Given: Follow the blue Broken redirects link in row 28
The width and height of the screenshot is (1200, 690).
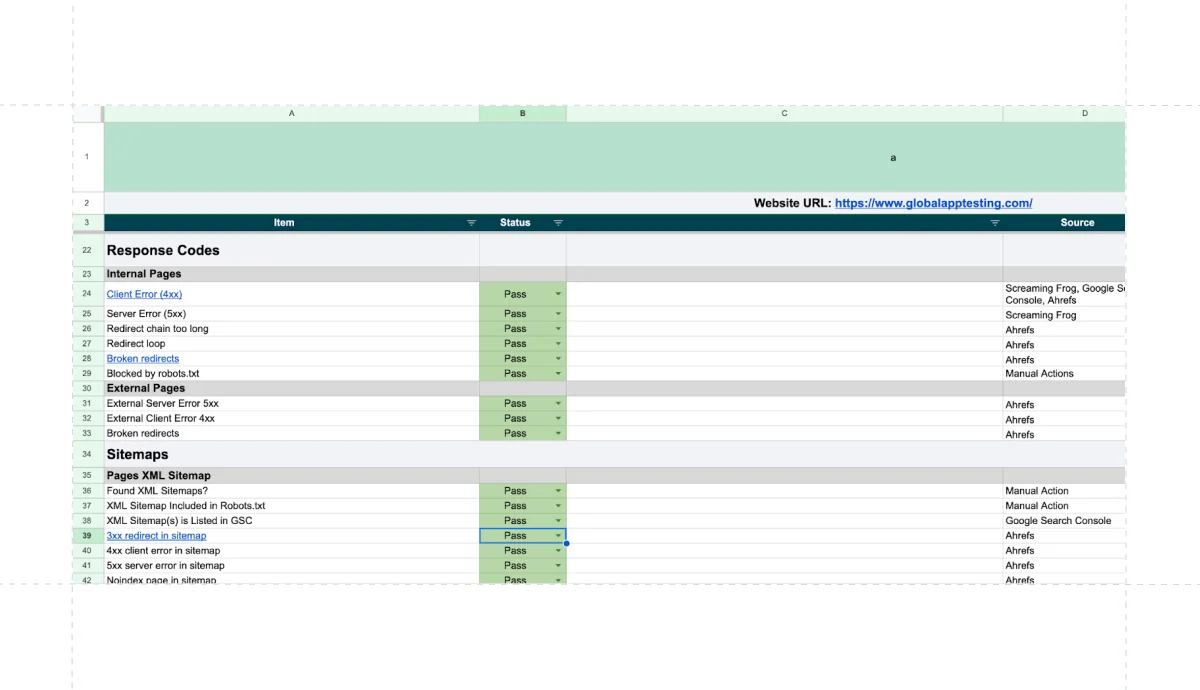Looking at the screenshot, I should point(143,359).
